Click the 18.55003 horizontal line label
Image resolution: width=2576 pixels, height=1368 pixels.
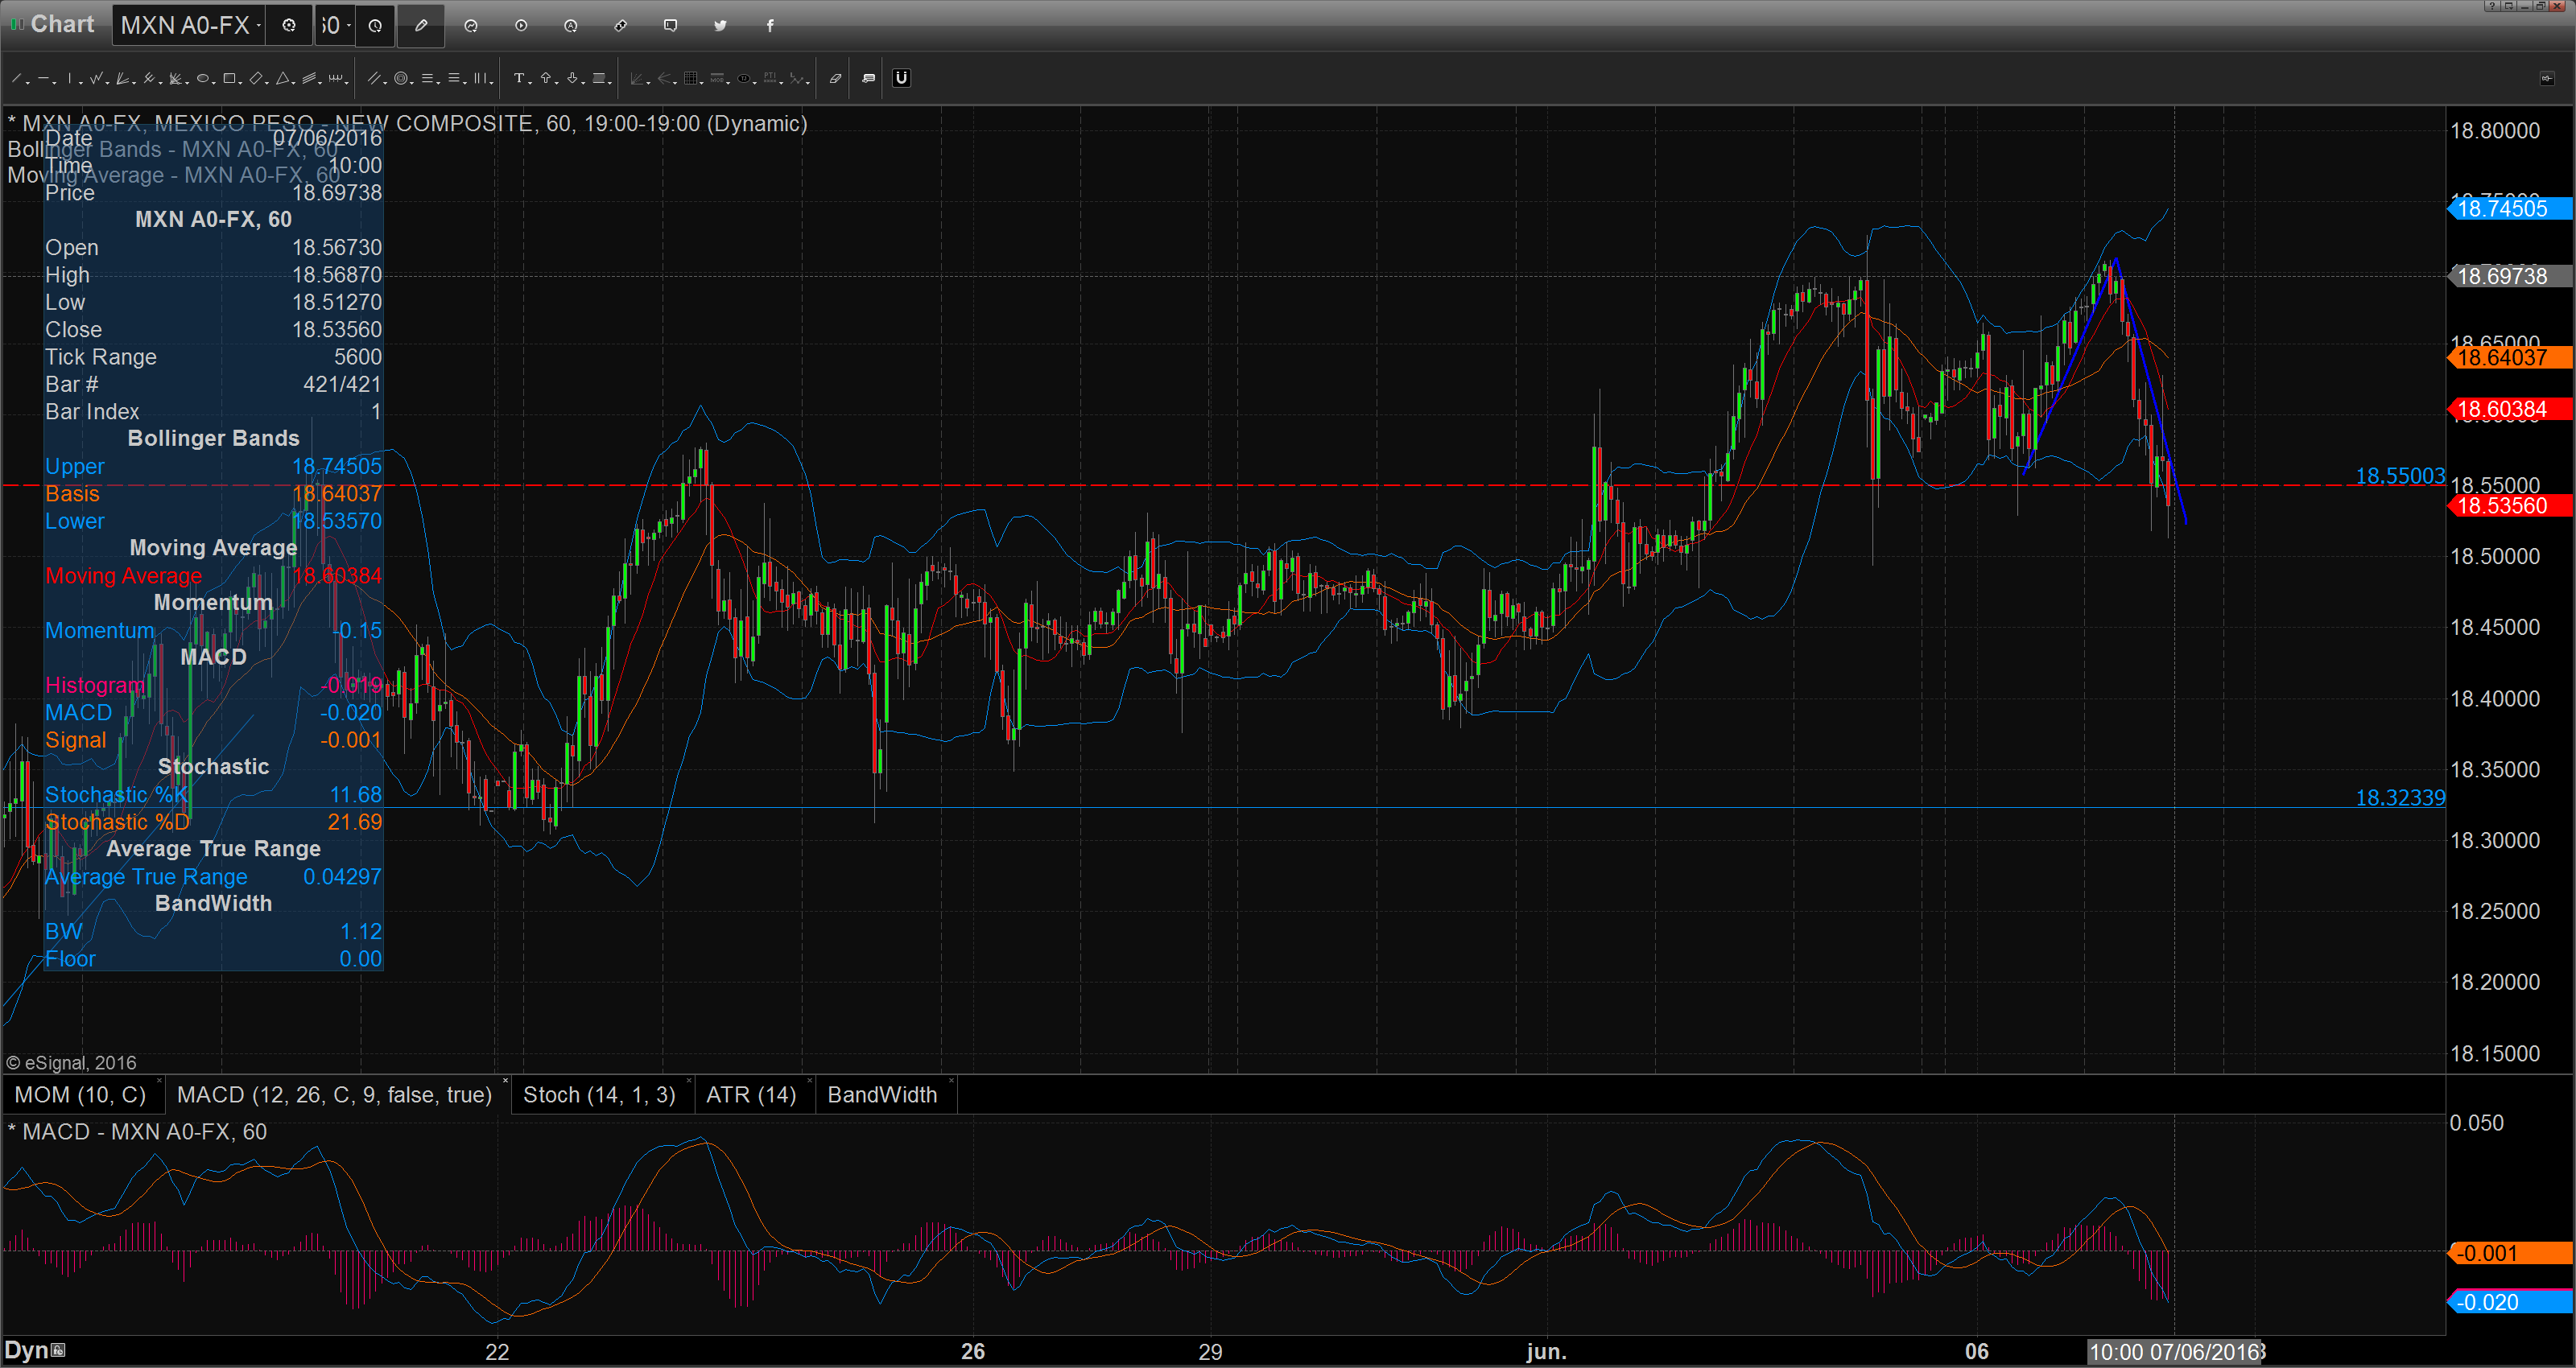[2400, 476]
